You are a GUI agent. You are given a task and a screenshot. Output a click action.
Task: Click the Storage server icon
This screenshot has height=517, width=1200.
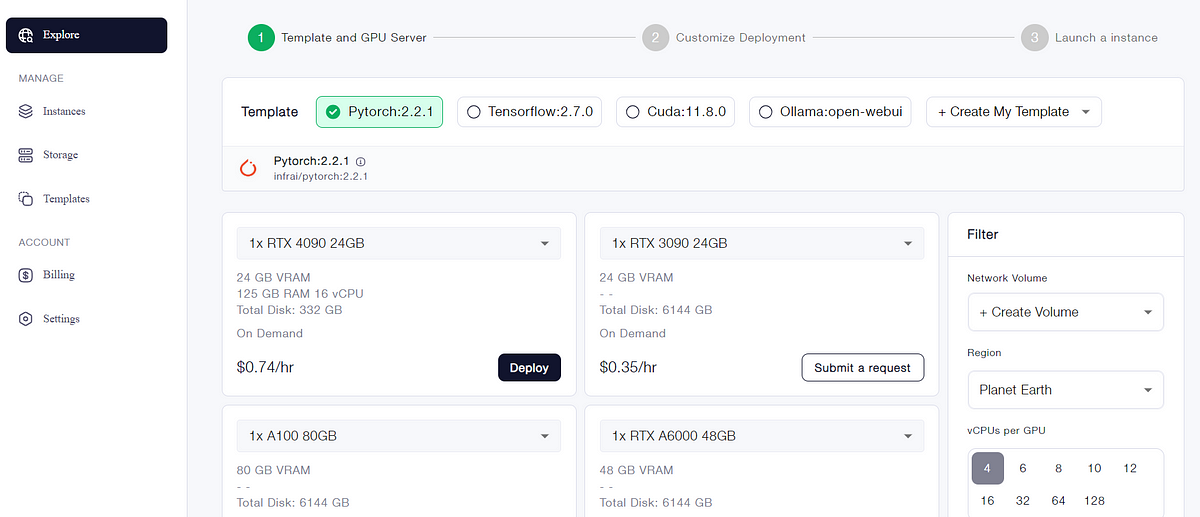26,155
